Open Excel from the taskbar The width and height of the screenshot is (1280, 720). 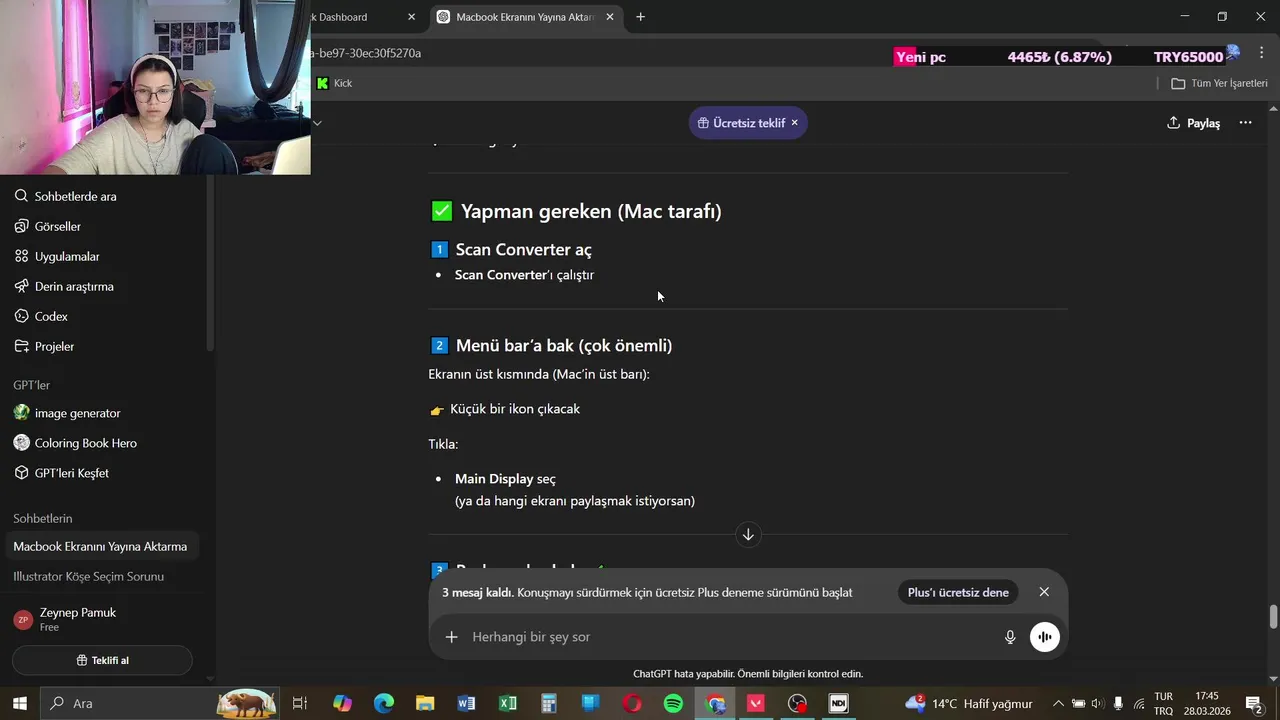tap(508, 704)
